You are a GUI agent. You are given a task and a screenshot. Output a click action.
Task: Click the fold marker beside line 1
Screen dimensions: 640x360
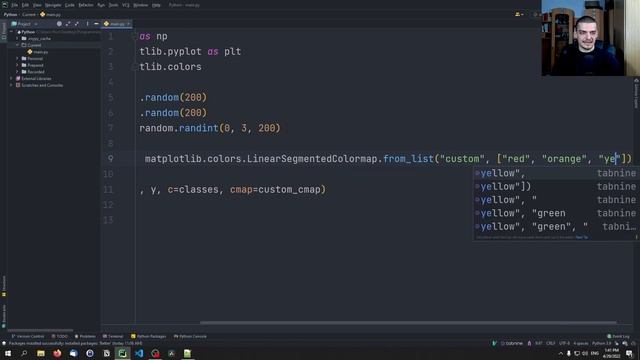point(134,36)
